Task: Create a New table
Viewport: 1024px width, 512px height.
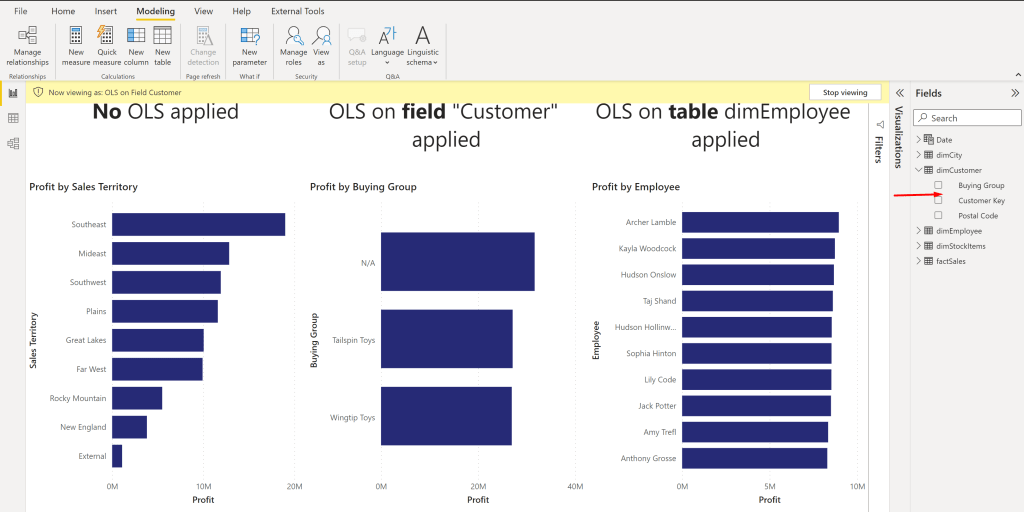Action: point(162,46)
